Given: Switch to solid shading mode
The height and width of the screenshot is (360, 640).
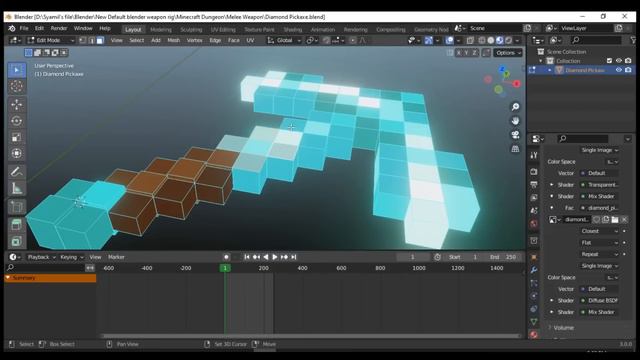Looking at the screenshot, I should pos(491,40).
